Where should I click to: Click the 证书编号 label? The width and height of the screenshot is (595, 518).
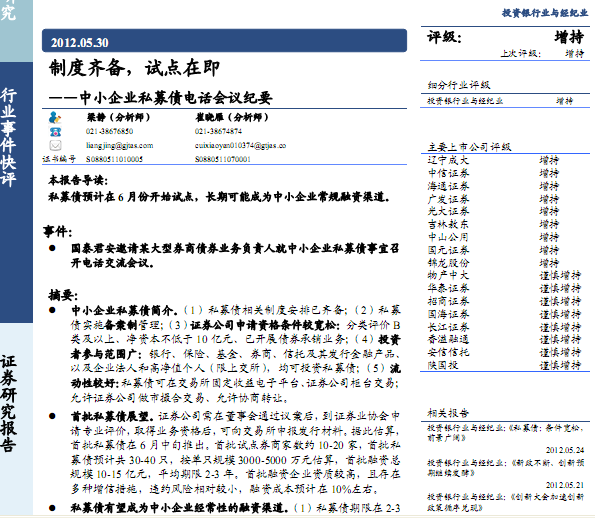click(x=59, y=159)
